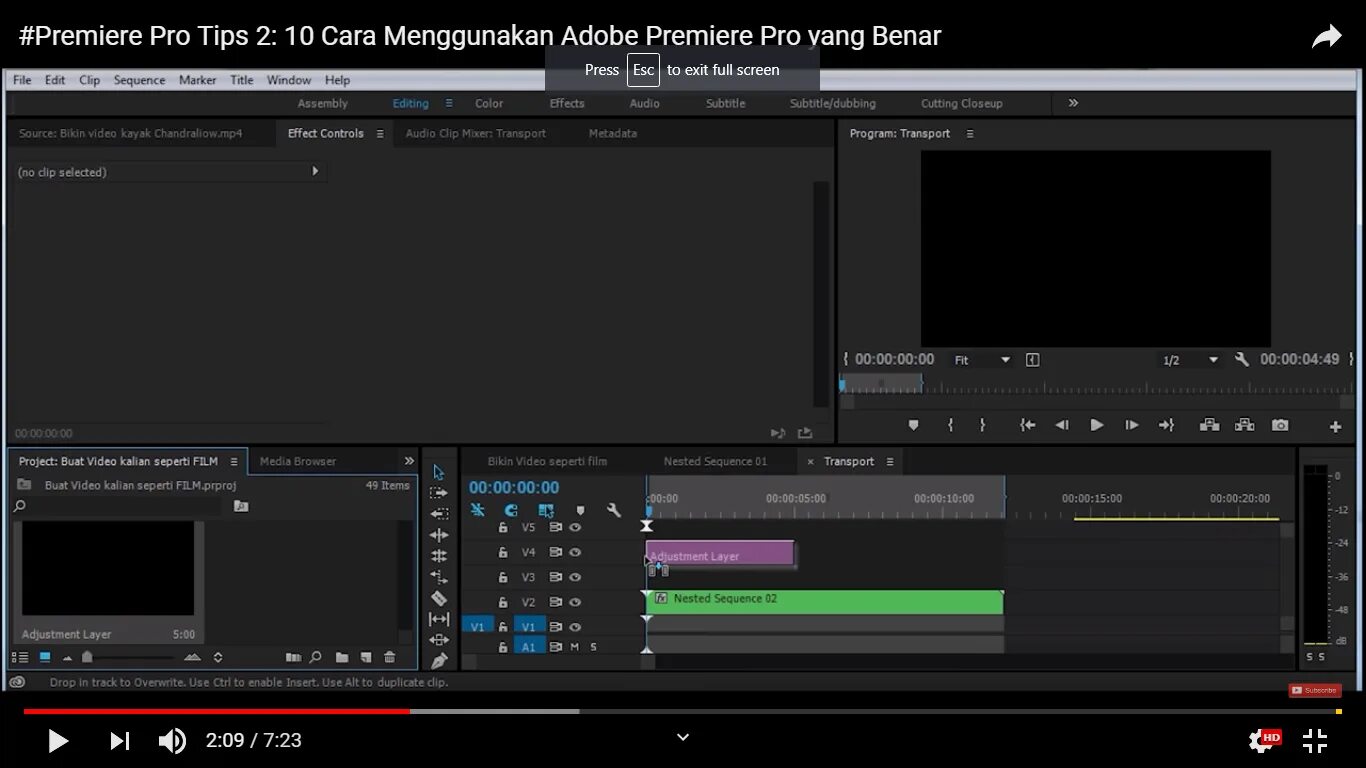The height and width of the screenshot is (768, 1366).
Task: Click Mark Out in Program monitor
Action: click(982, 425)
